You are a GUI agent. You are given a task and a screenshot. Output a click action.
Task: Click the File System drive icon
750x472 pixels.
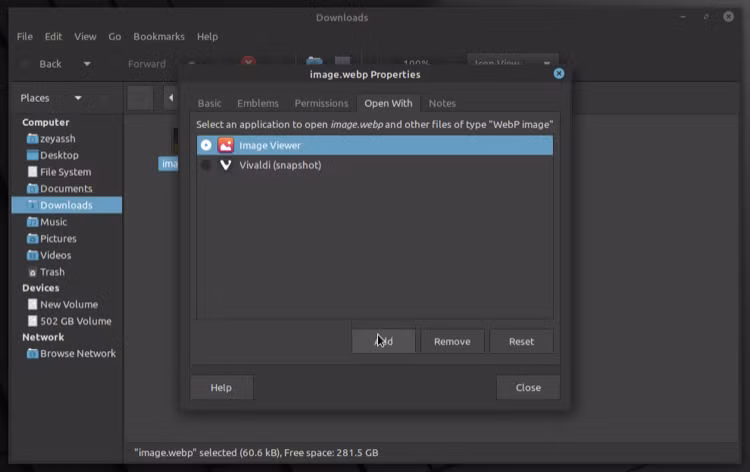(x=33, y=172)
